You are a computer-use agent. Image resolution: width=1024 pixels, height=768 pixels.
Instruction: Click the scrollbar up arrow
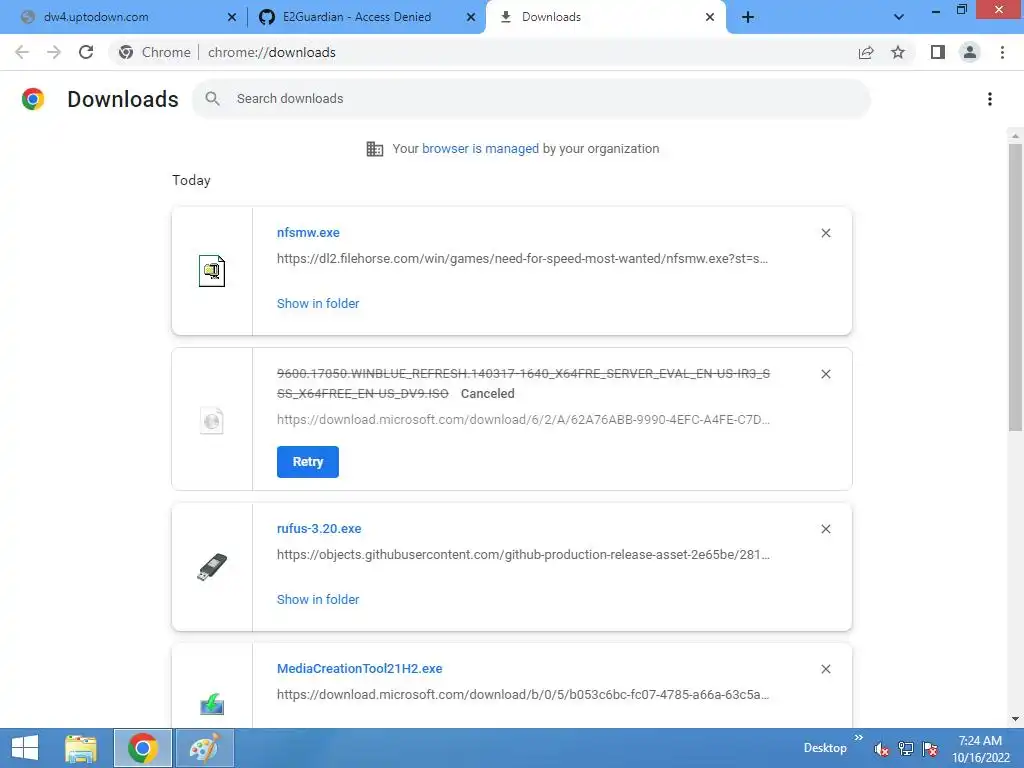pyautogui.click(x=1015, y=136)
